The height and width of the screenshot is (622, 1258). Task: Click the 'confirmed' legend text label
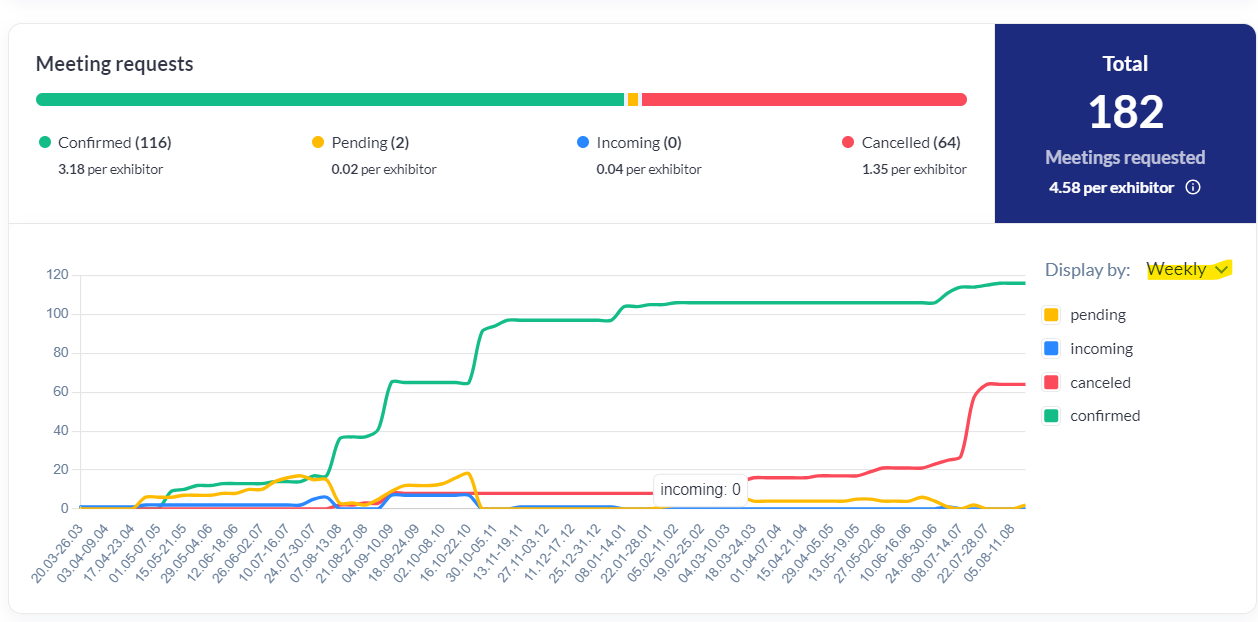1105,416
